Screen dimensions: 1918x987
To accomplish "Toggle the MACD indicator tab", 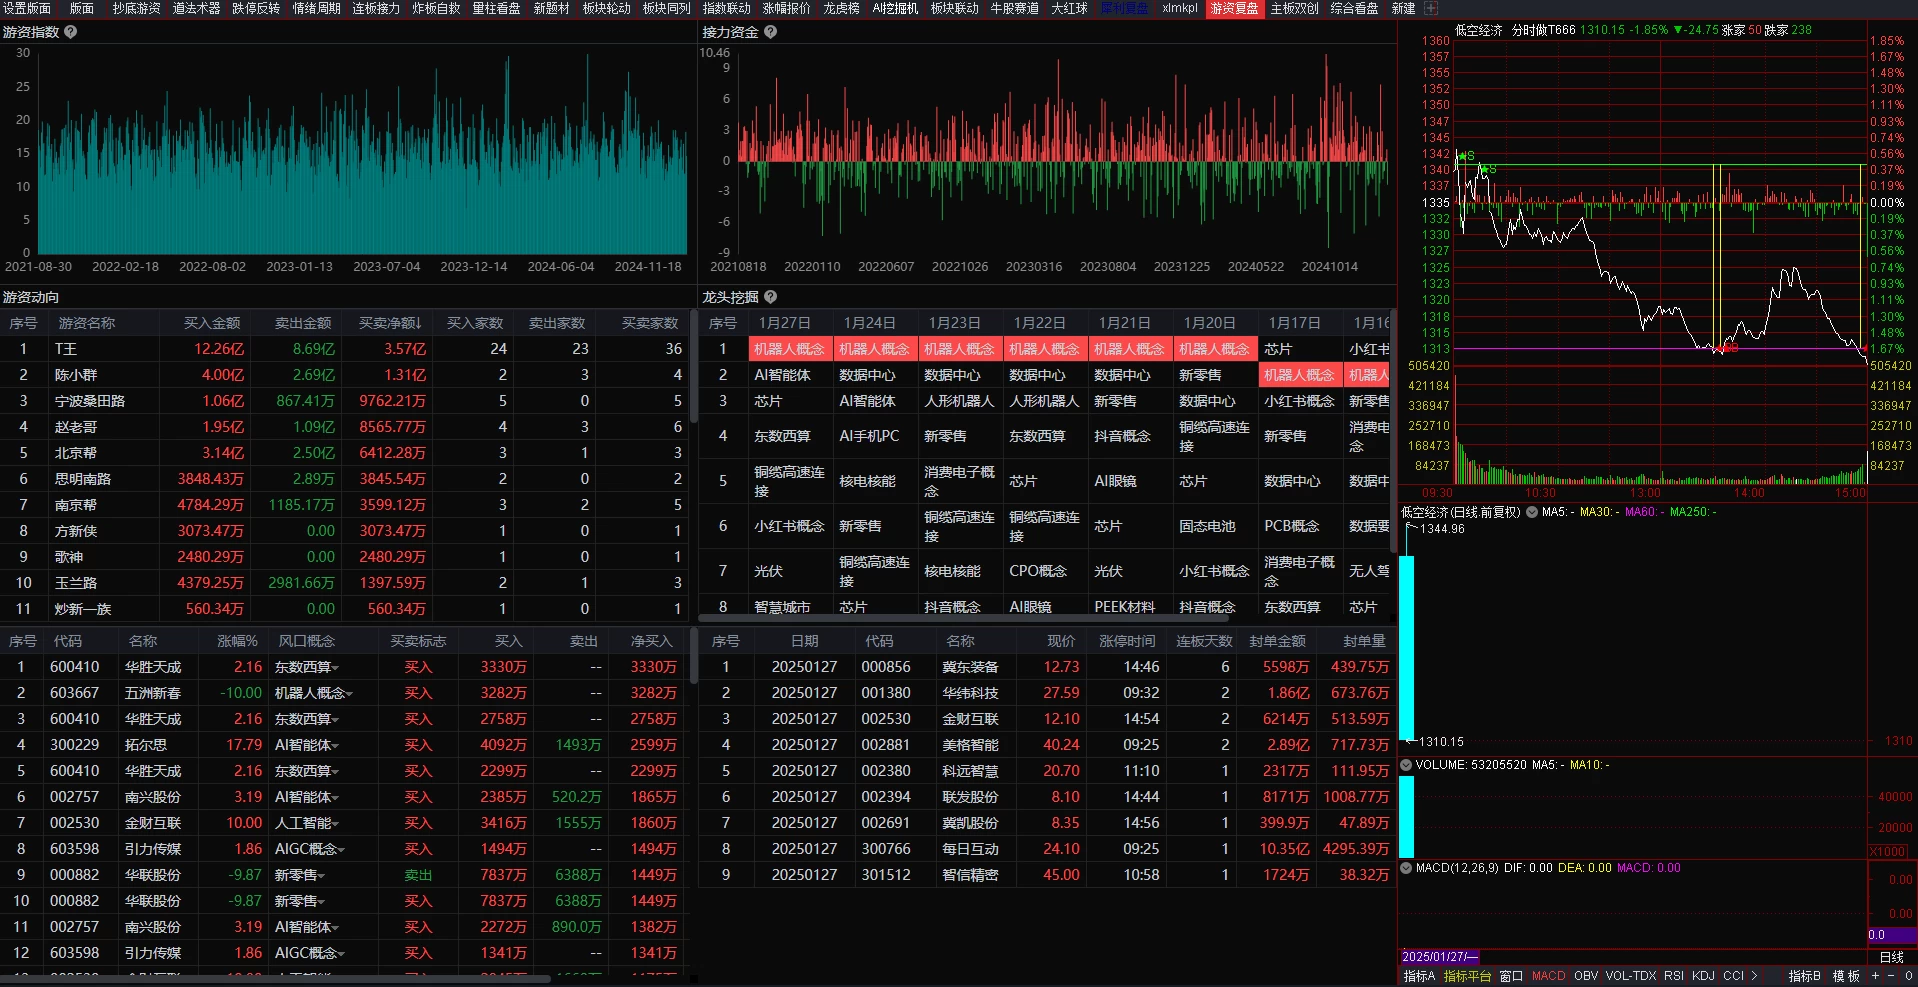I will coord(1548,976).
